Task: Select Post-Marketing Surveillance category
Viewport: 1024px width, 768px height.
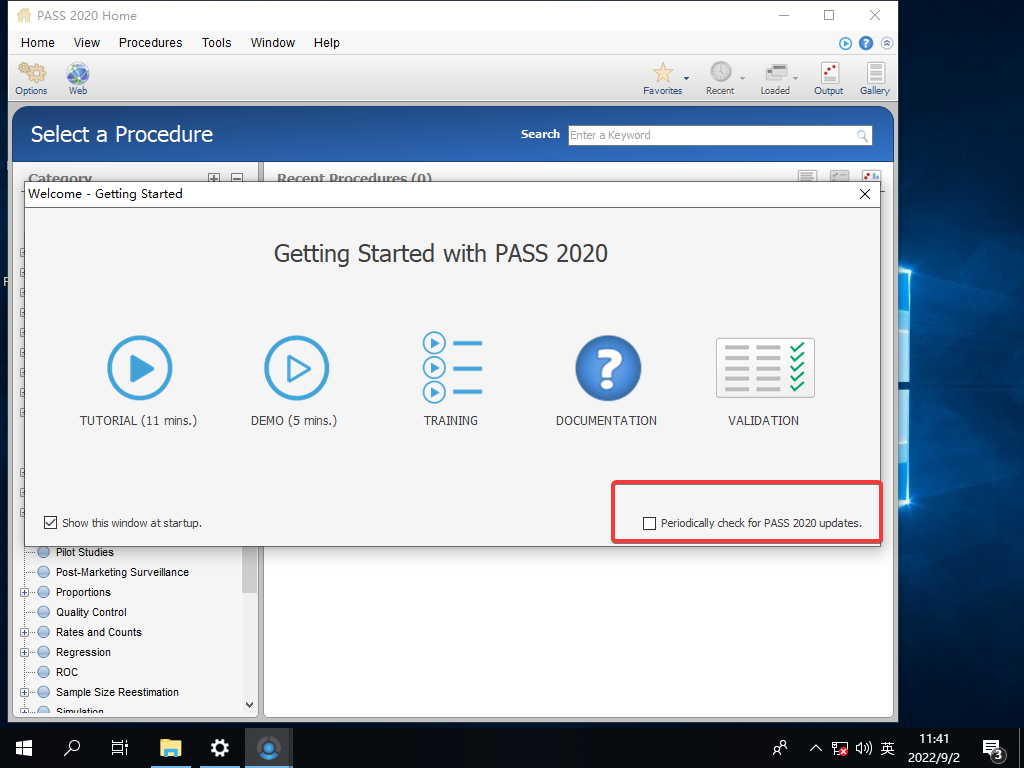Action: [123, 572]
